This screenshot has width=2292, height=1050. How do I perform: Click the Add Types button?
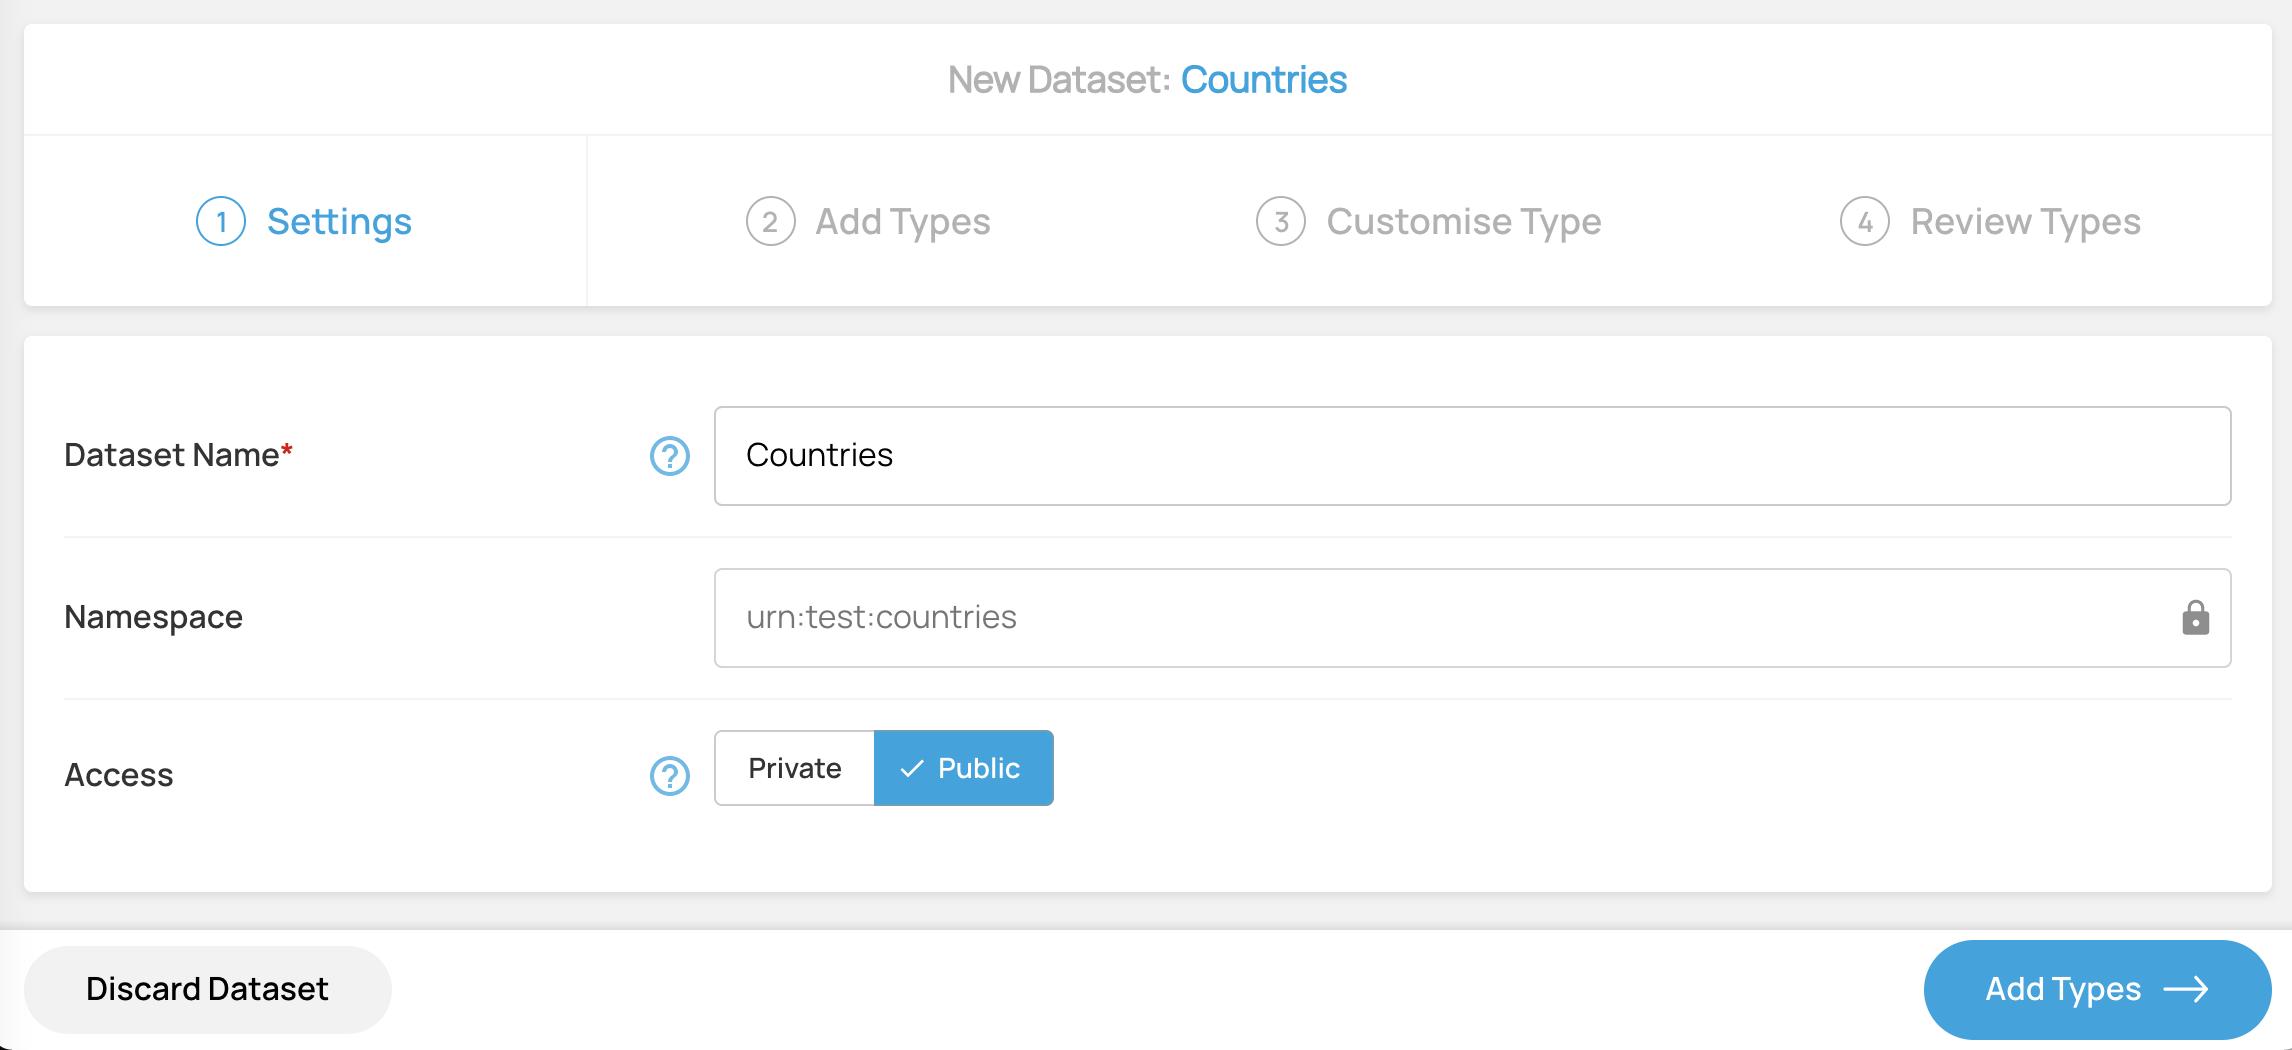[x=2095, y=989]
